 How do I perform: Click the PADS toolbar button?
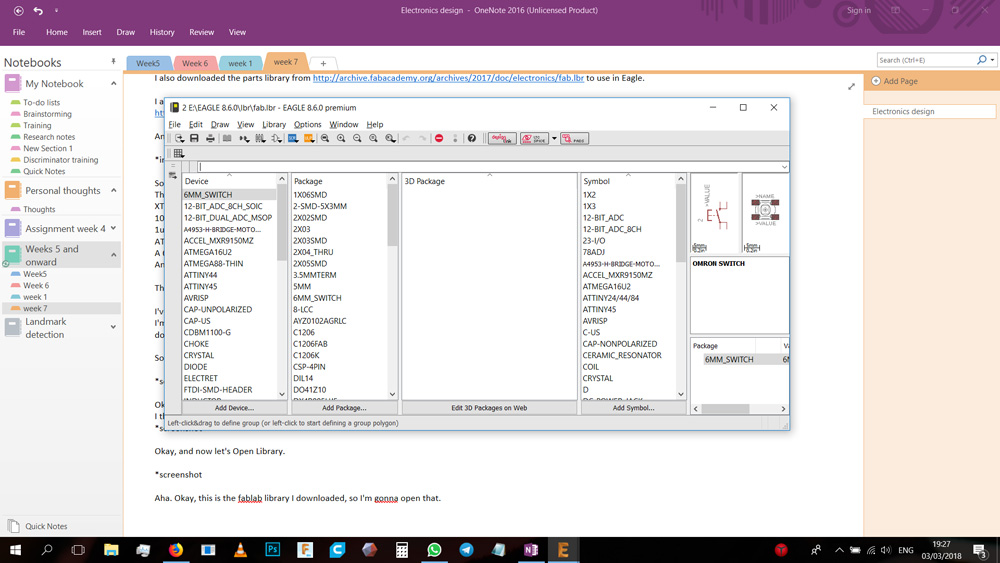(x=574, y=138)
